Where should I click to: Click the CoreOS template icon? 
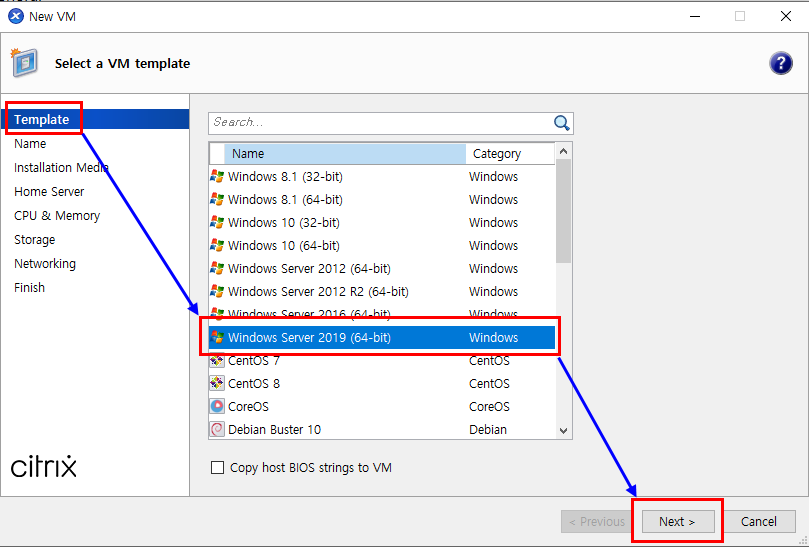tap(217, 407)
